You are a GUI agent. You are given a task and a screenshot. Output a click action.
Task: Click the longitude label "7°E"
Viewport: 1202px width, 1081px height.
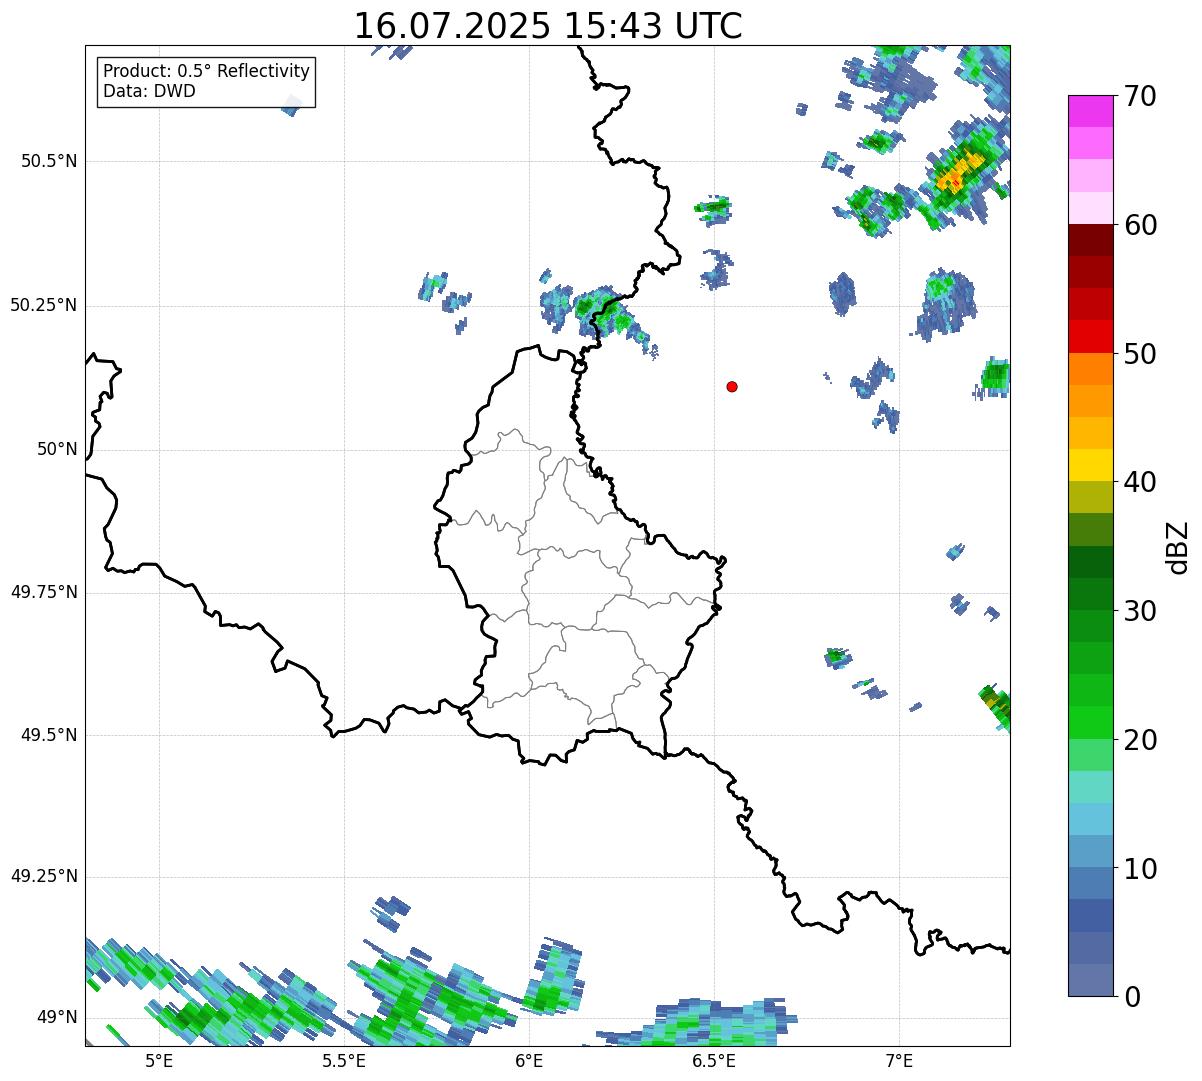(899, 1060)
